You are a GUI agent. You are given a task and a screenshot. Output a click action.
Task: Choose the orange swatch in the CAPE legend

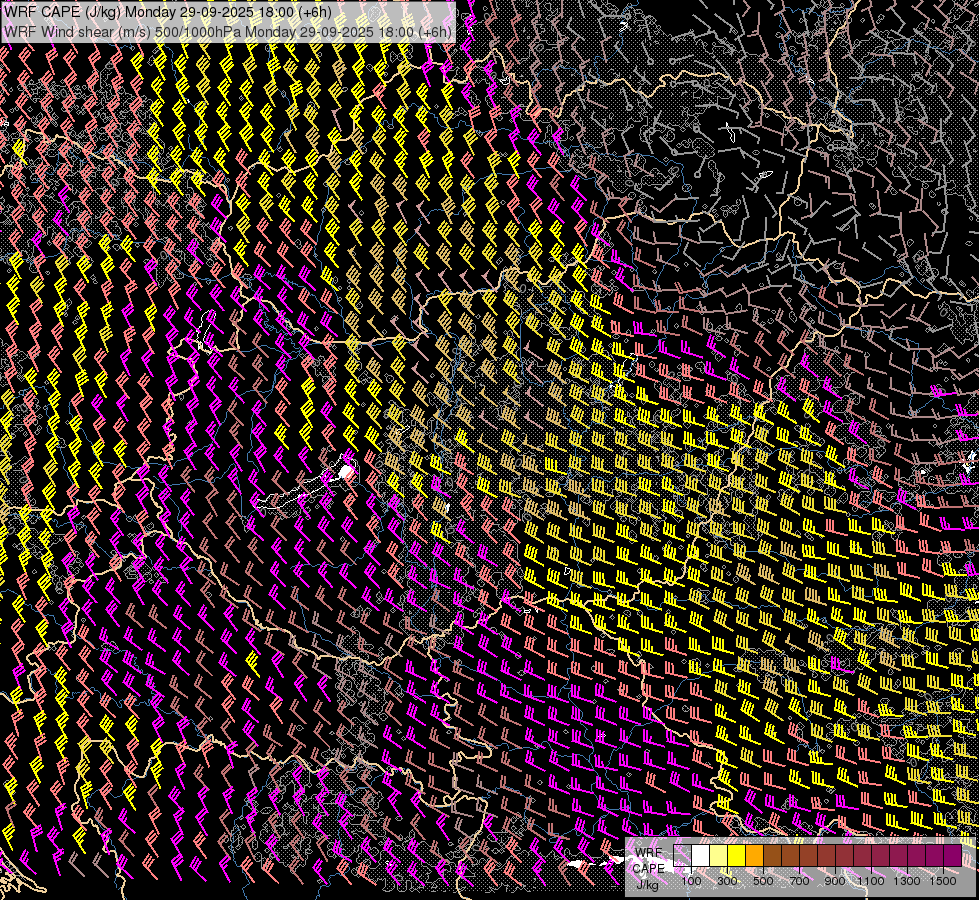point(755,856)
